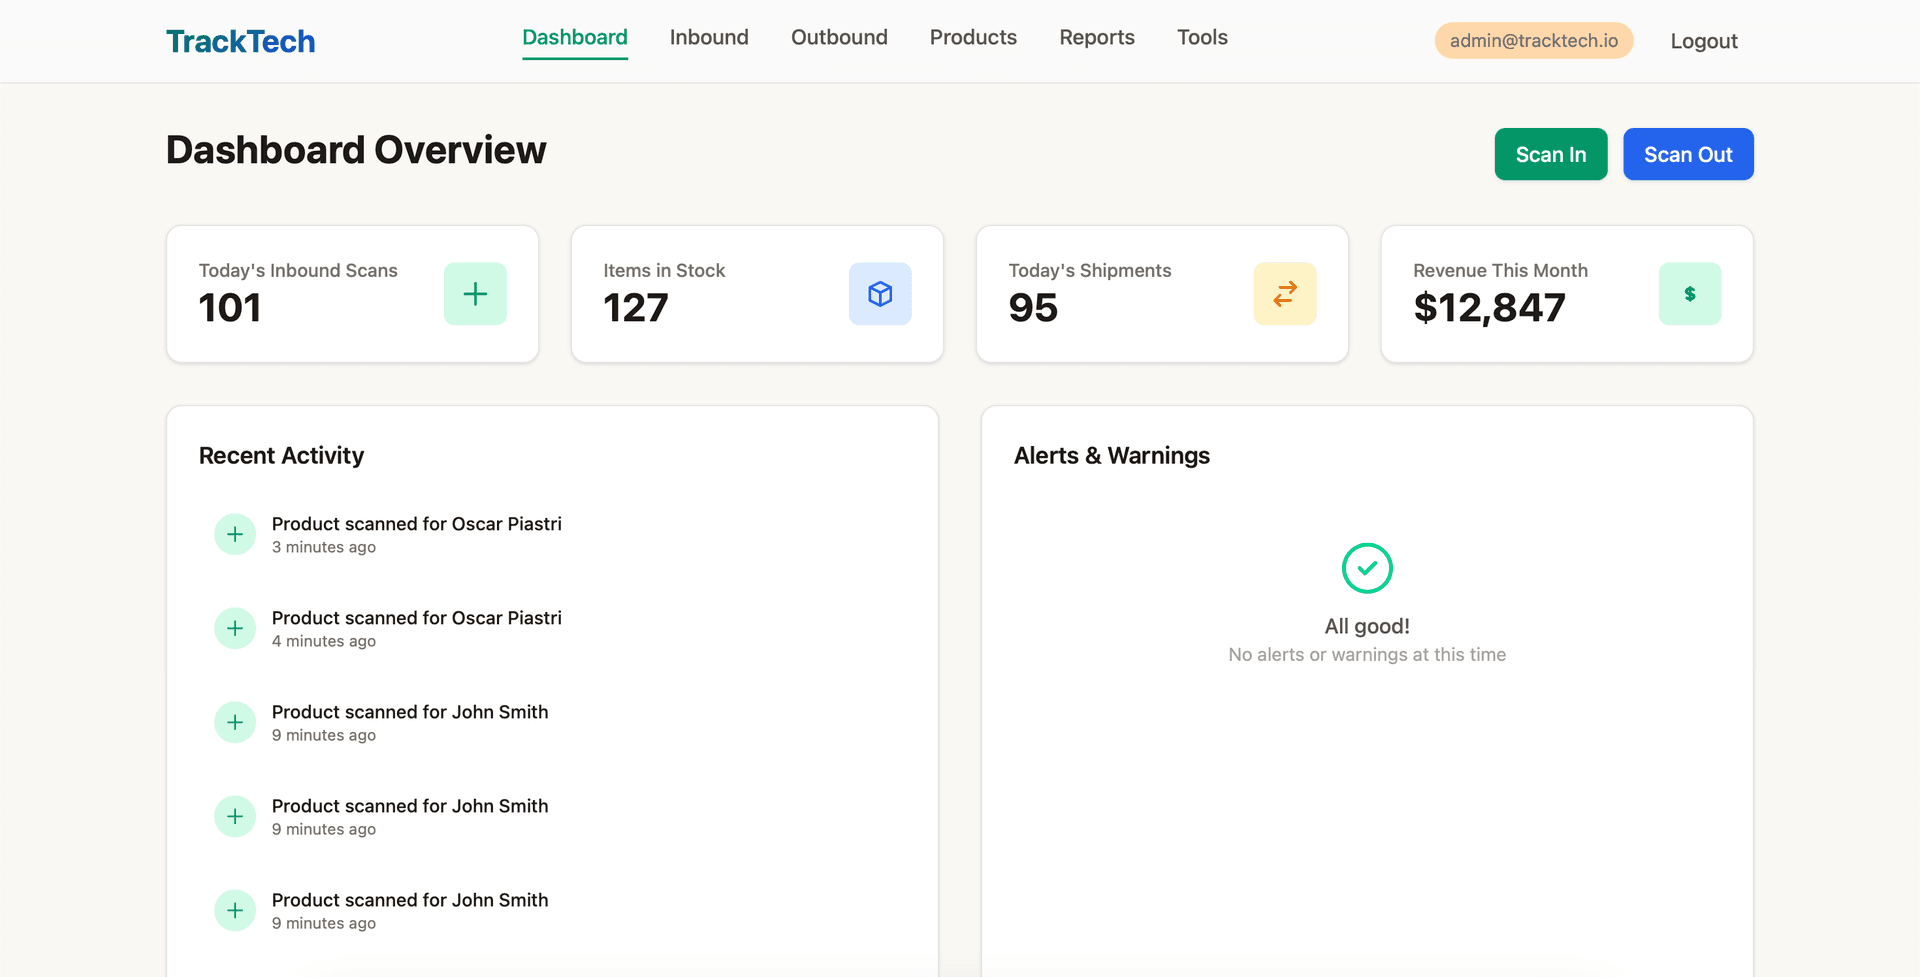This screenshot has width=1920, height=977.
Task: Open the Outbound page
Action: tap(839, 37)
